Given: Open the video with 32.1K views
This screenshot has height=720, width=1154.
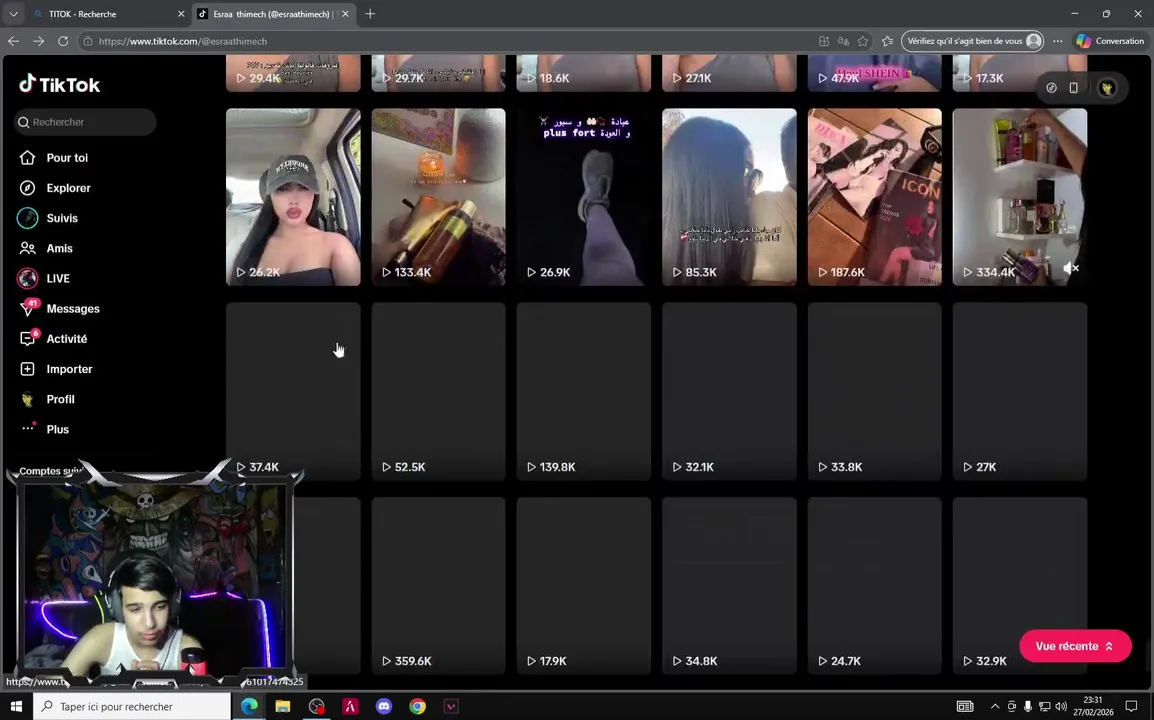Looking at the screenshot, I should [729, 391].
